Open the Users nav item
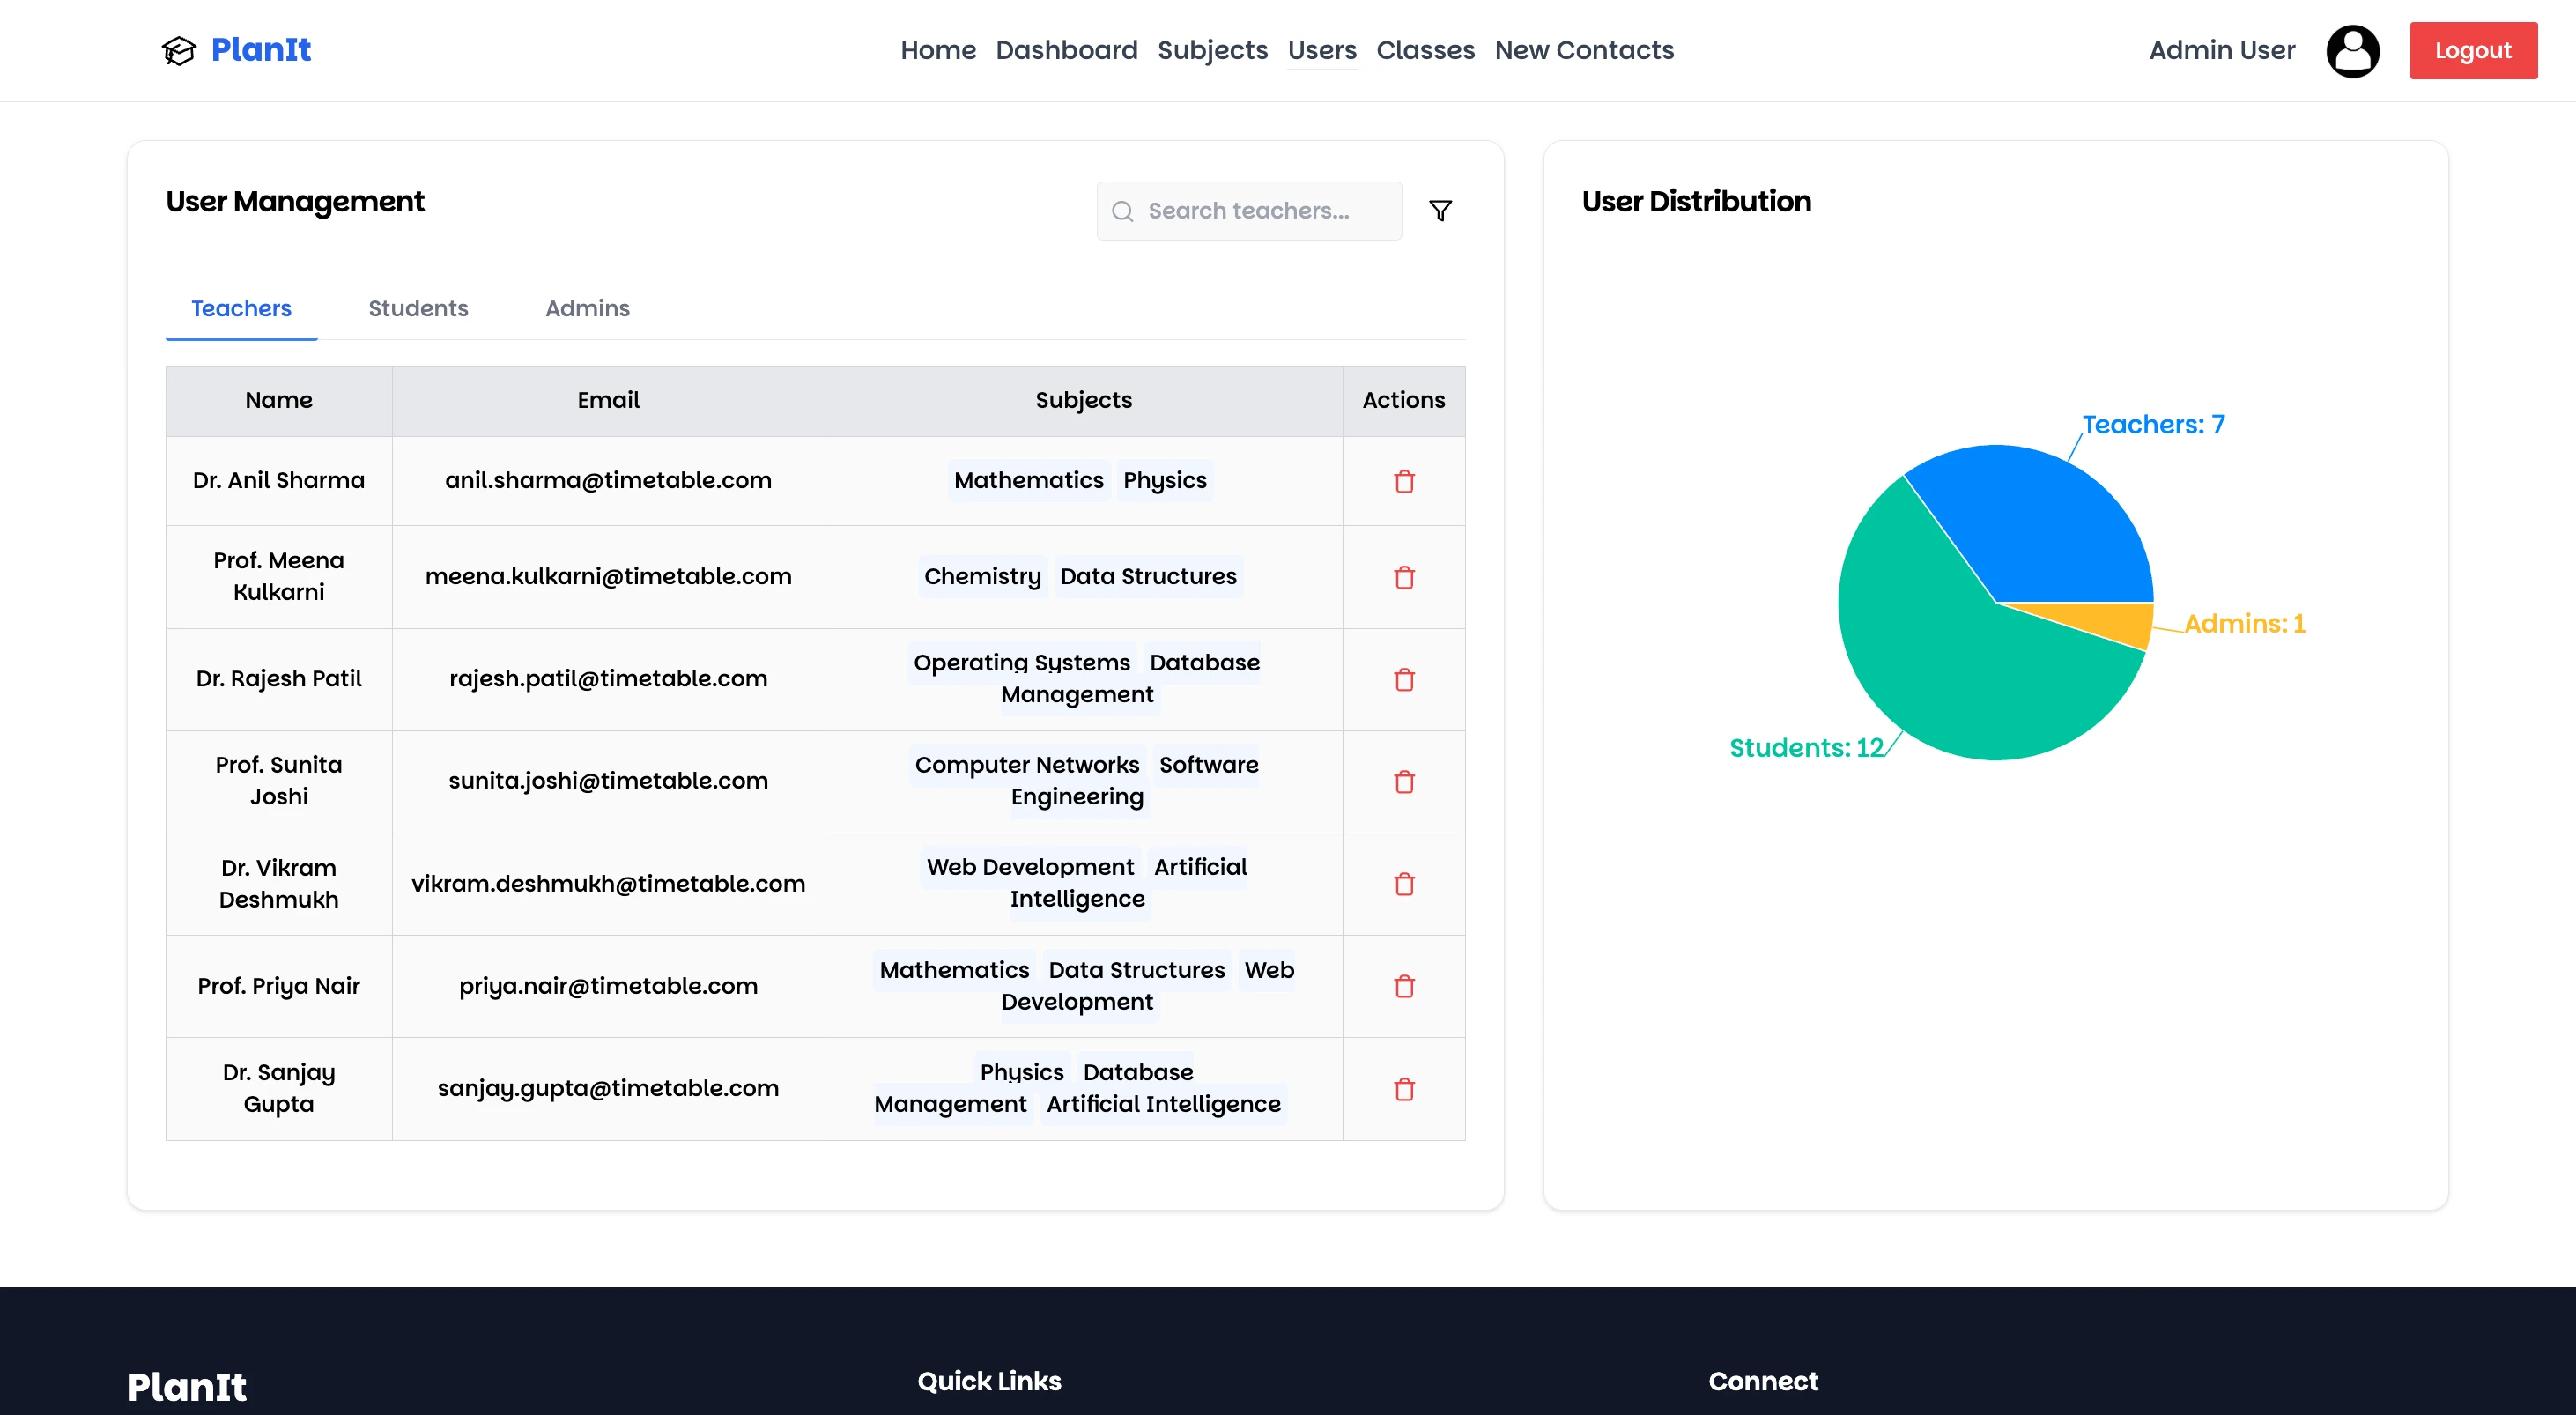Viewport: 2576px width, 1415px height. (x=1321, y=50)
